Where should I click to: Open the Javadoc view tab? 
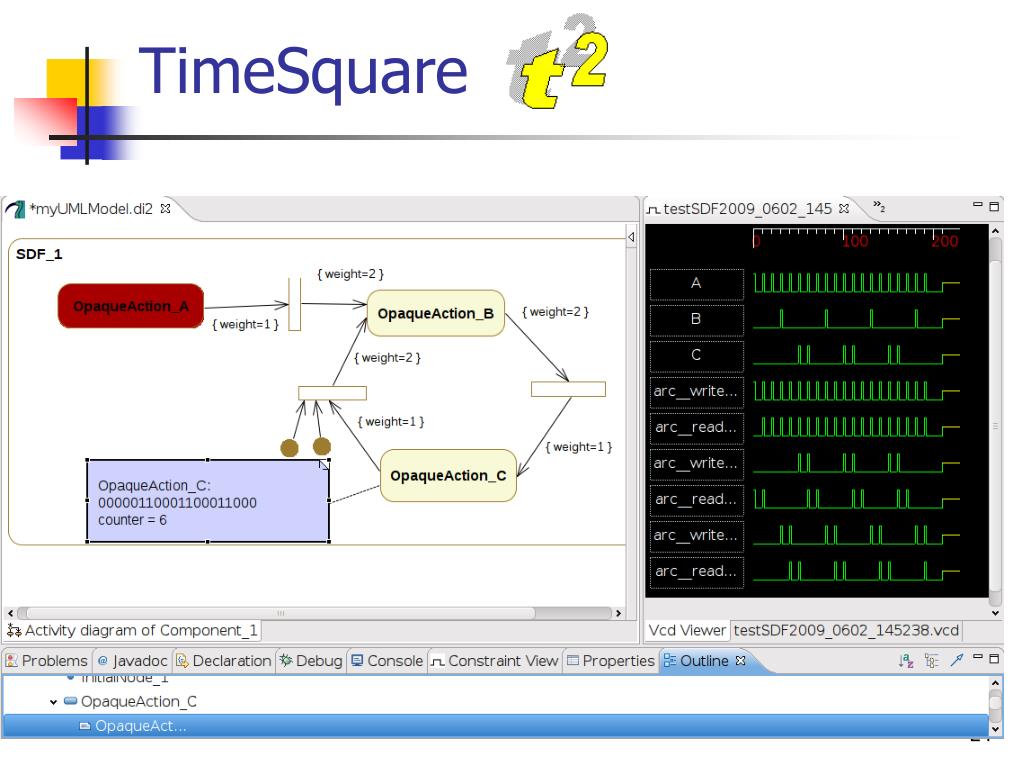[133, 661]
